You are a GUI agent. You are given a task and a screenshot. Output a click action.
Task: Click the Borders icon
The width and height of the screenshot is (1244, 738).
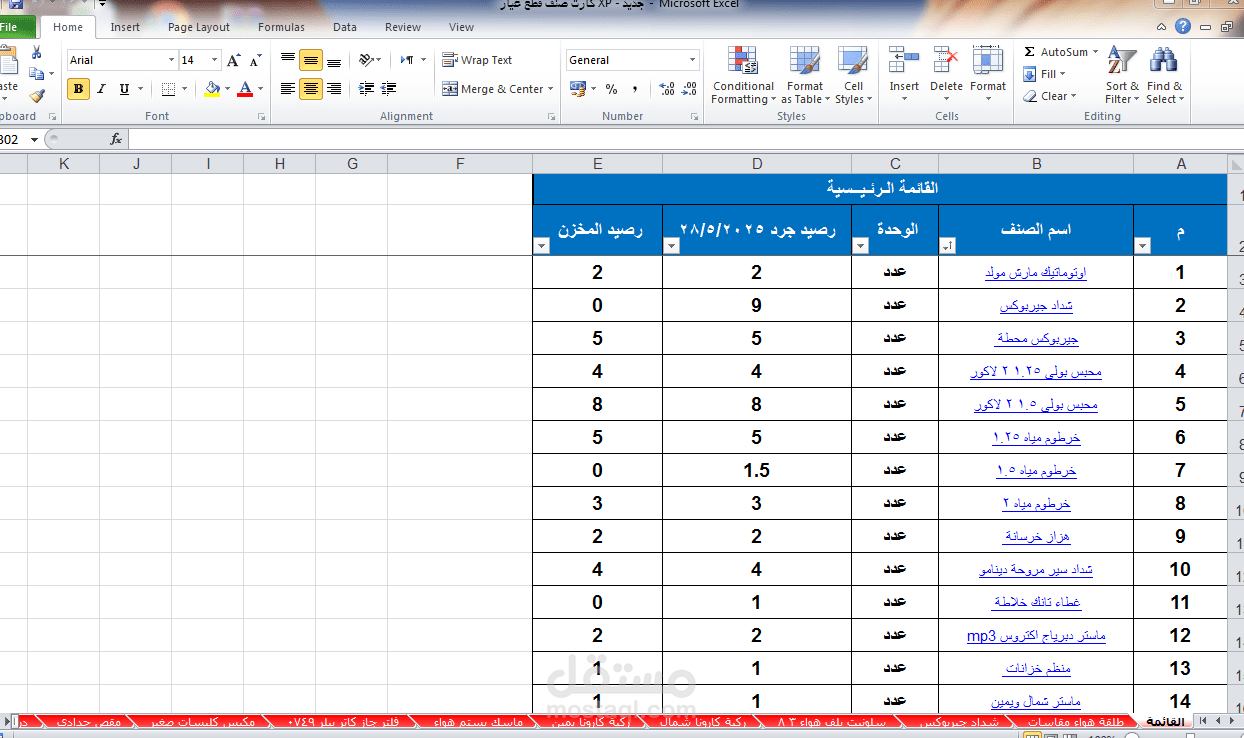point(168,89)
